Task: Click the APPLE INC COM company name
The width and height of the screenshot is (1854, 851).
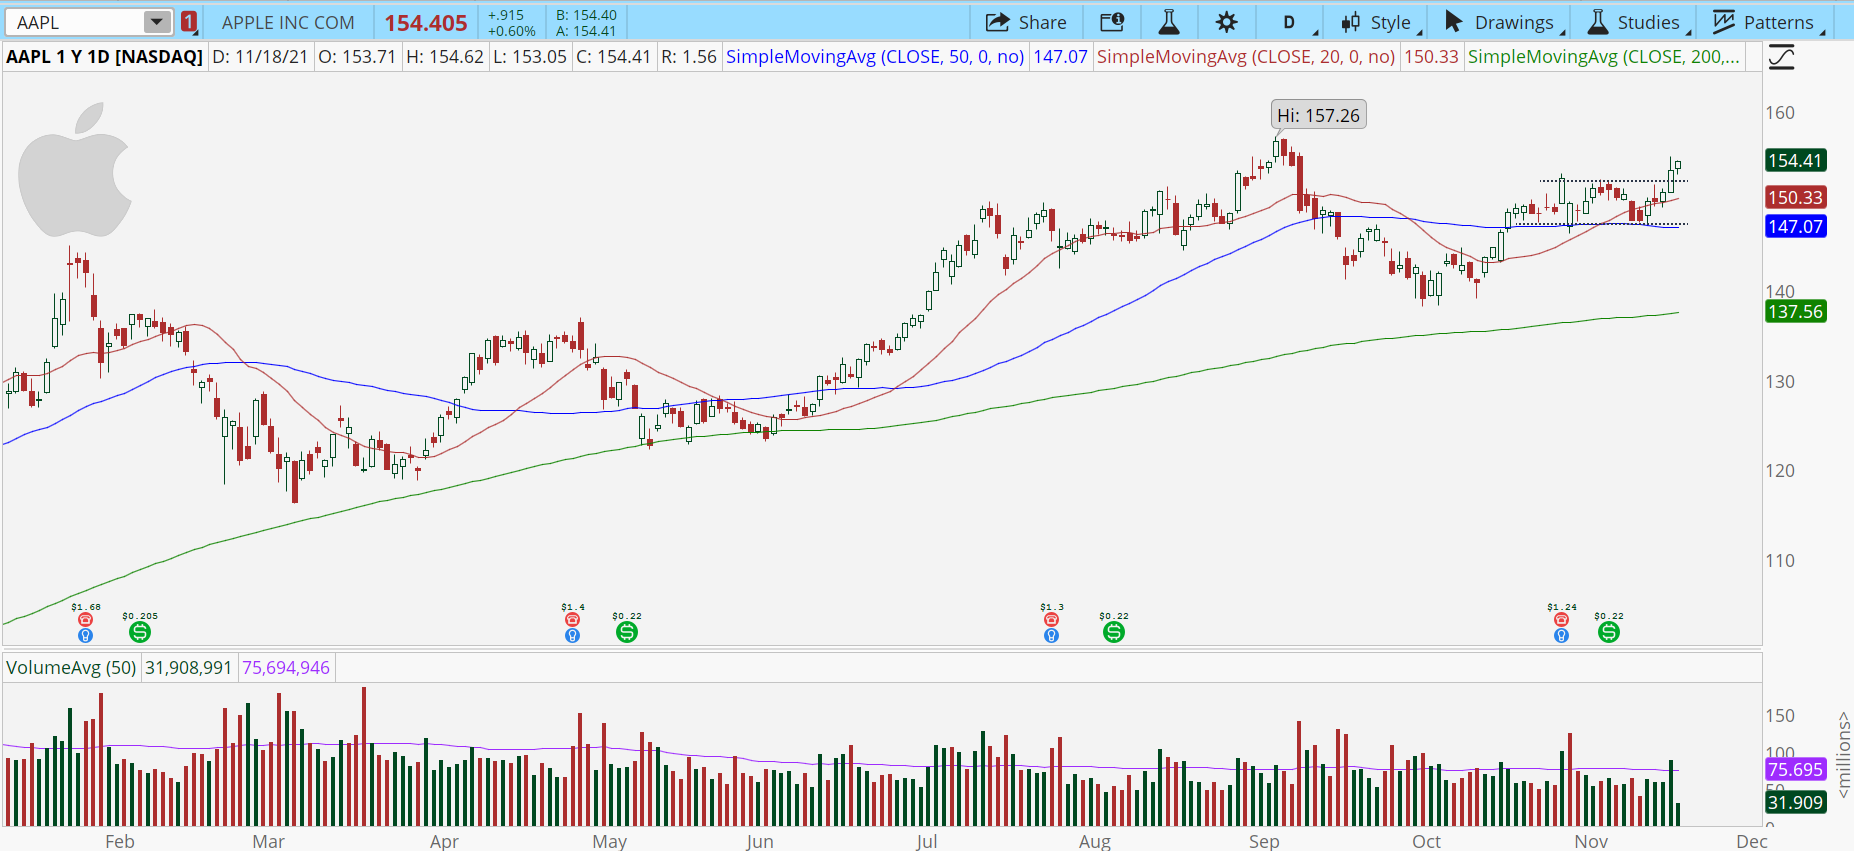Action: [288, 22]
